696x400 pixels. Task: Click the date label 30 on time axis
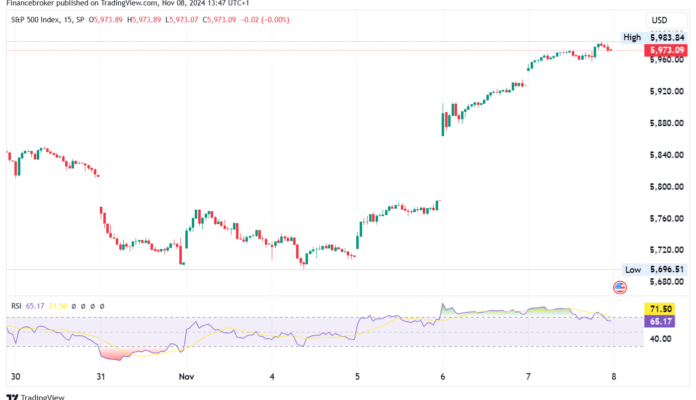coord(16,376)
